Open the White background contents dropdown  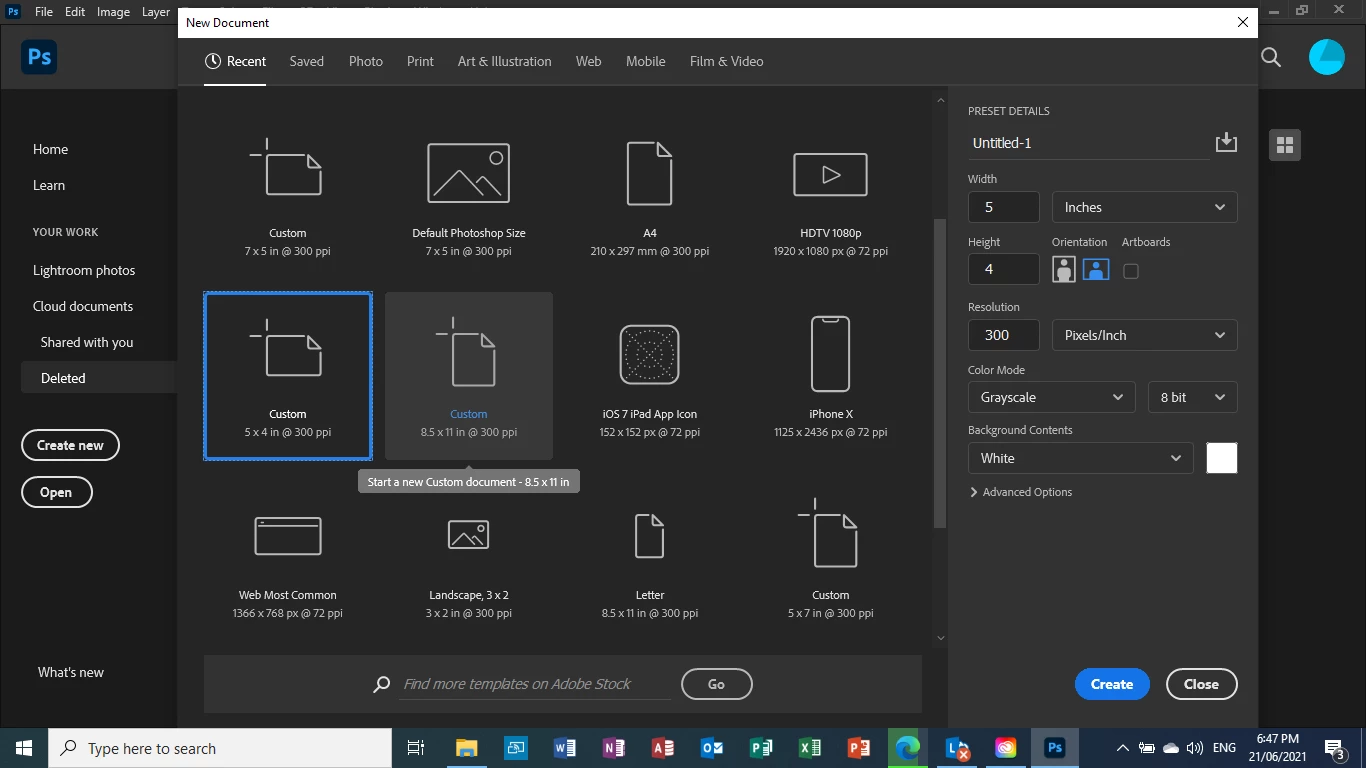point(1081,458)
